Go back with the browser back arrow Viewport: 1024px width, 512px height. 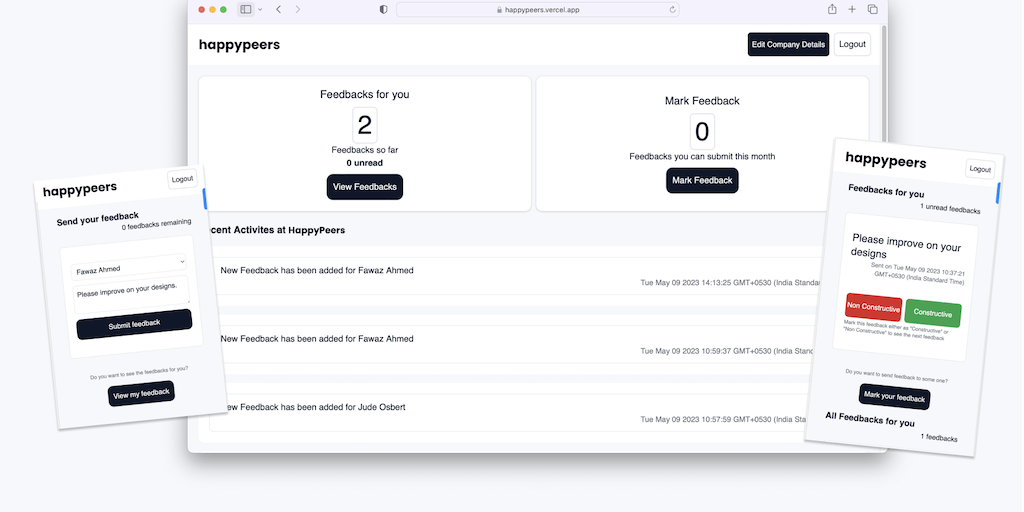coord(278,9)
